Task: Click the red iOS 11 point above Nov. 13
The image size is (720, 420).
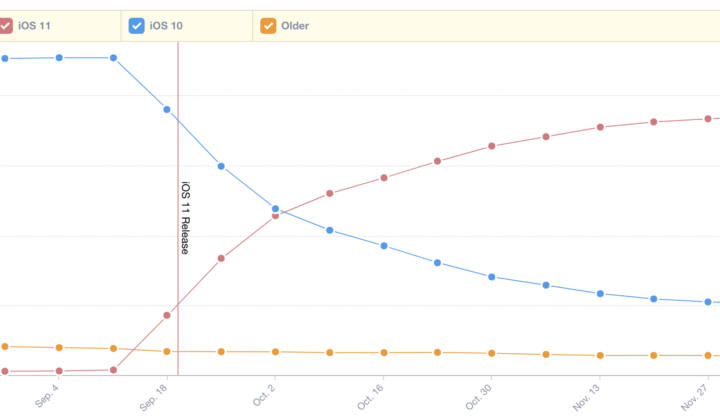Action: click(x=600, y=127)
